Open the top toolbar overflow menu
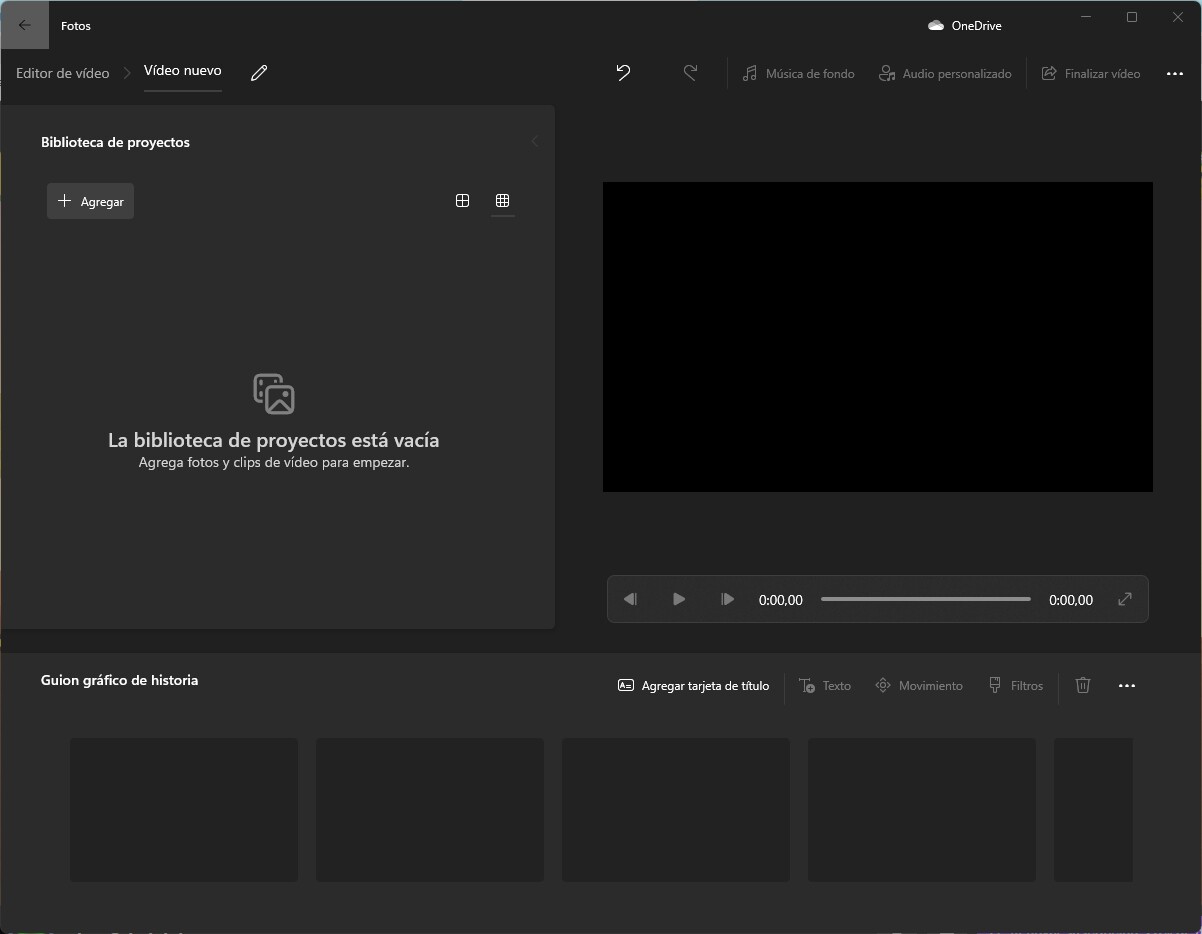 [x=1174, y=73]
